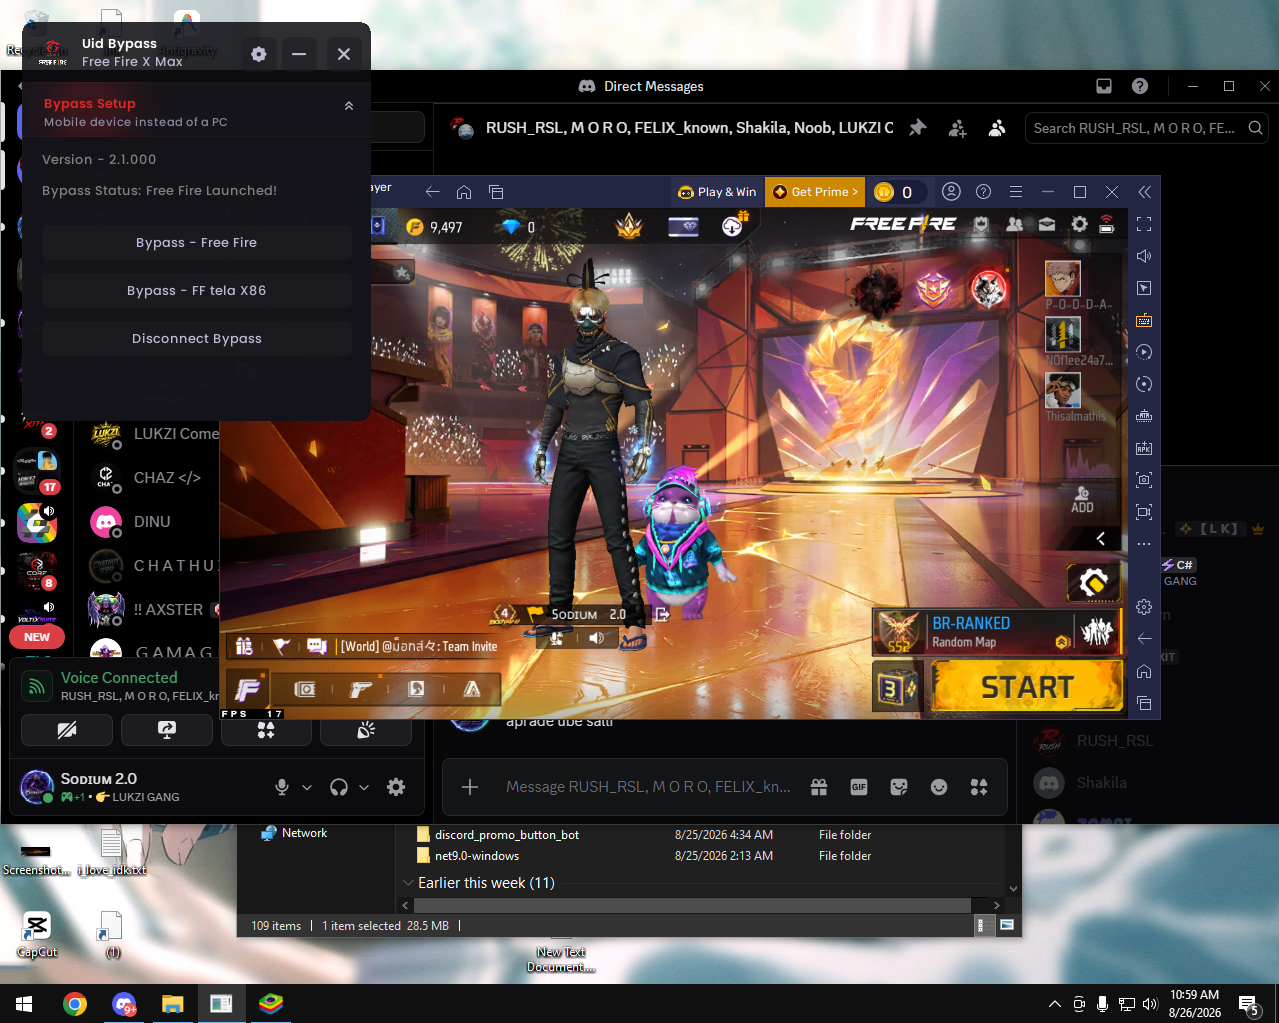Open Discord inbox icon in title bar
Viewport: 1279px width, 1023px height.
1104,86
